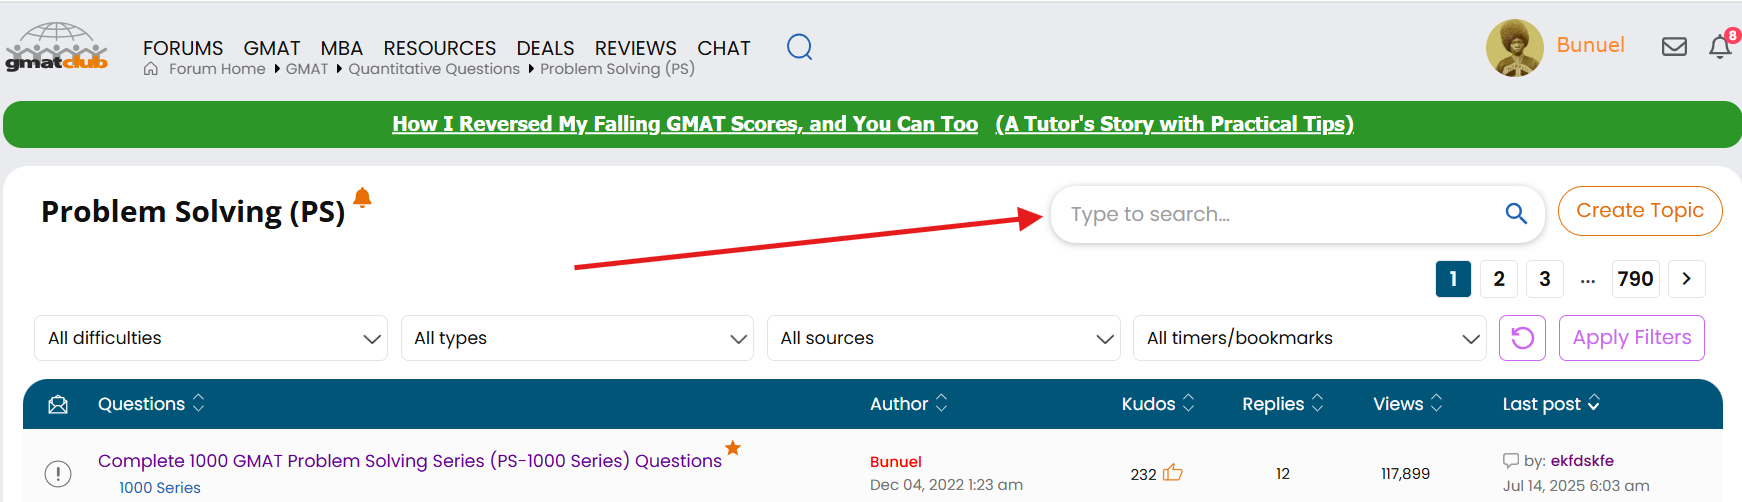Click the Apply Filters button

coord(1631,338)
